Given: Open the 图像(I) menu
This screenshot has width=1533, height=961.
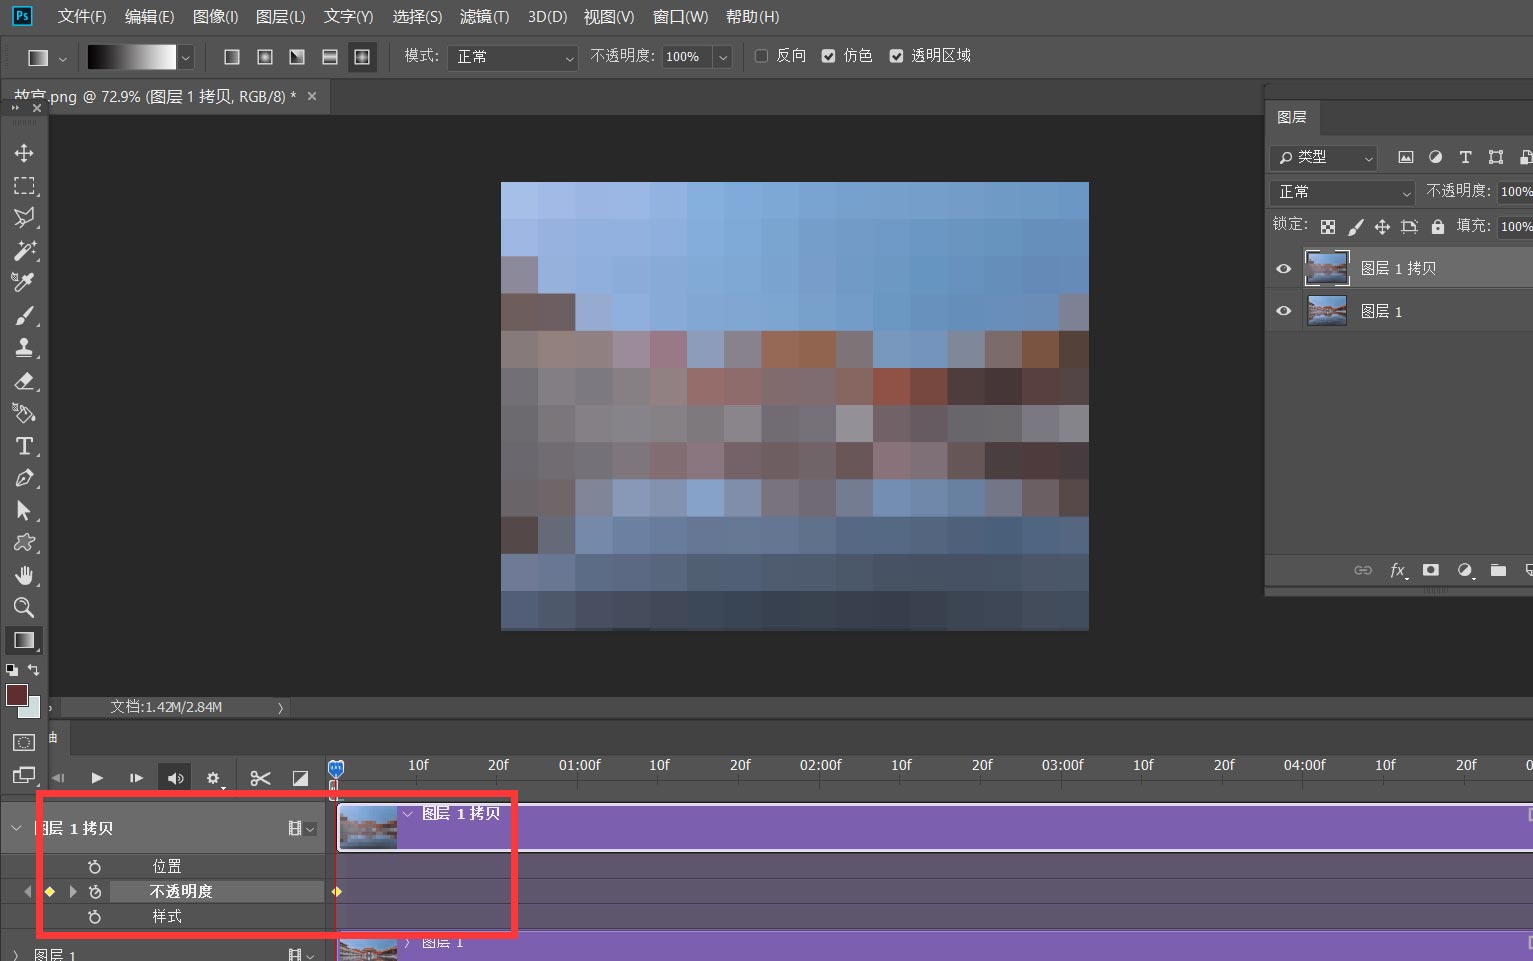Looking at the screenshot, I should [x=215, y=16].
